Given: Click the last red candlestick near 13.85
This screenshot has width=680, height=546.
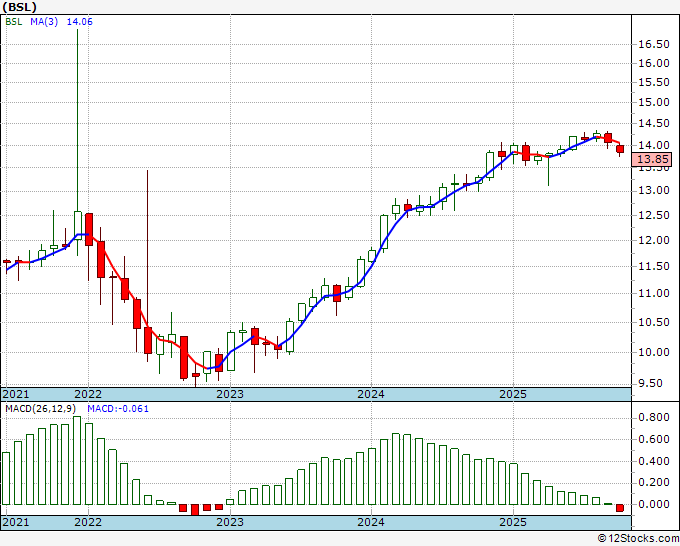Looking at the screenshot, I should (x=620, y=149).
